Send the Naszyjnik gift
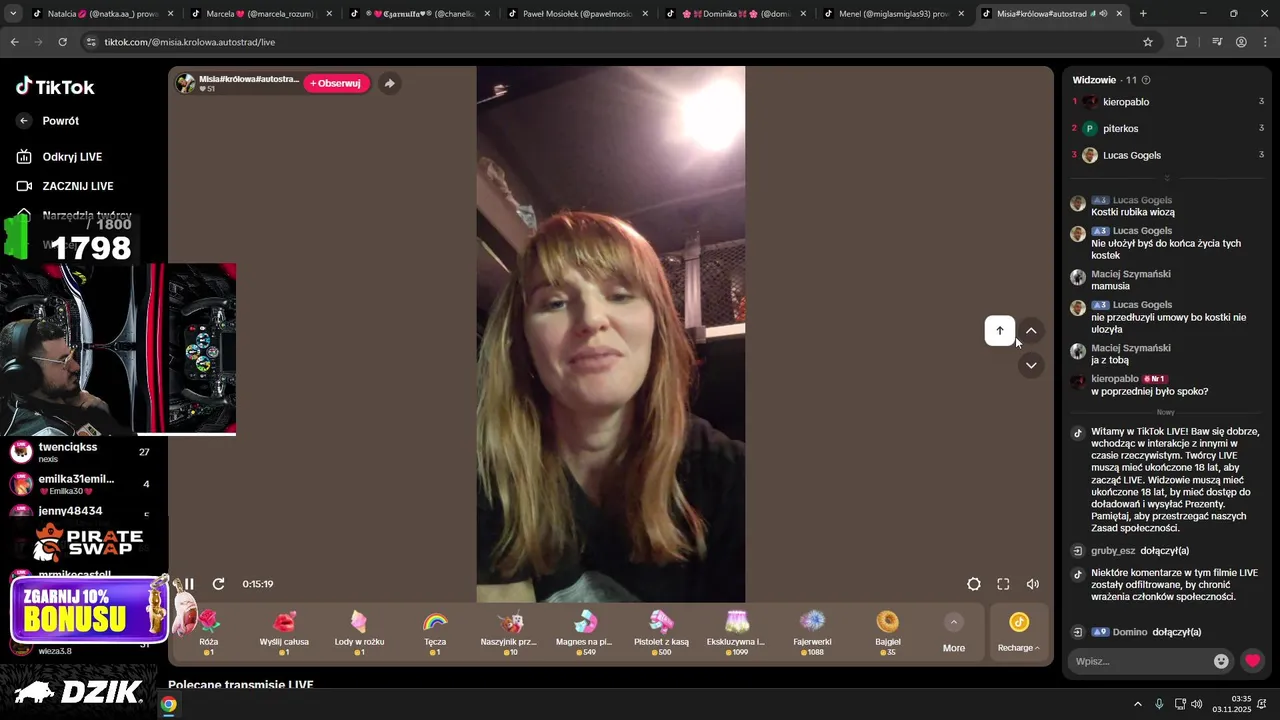Screen dimensions: 1280x720 tap(510, 632)
